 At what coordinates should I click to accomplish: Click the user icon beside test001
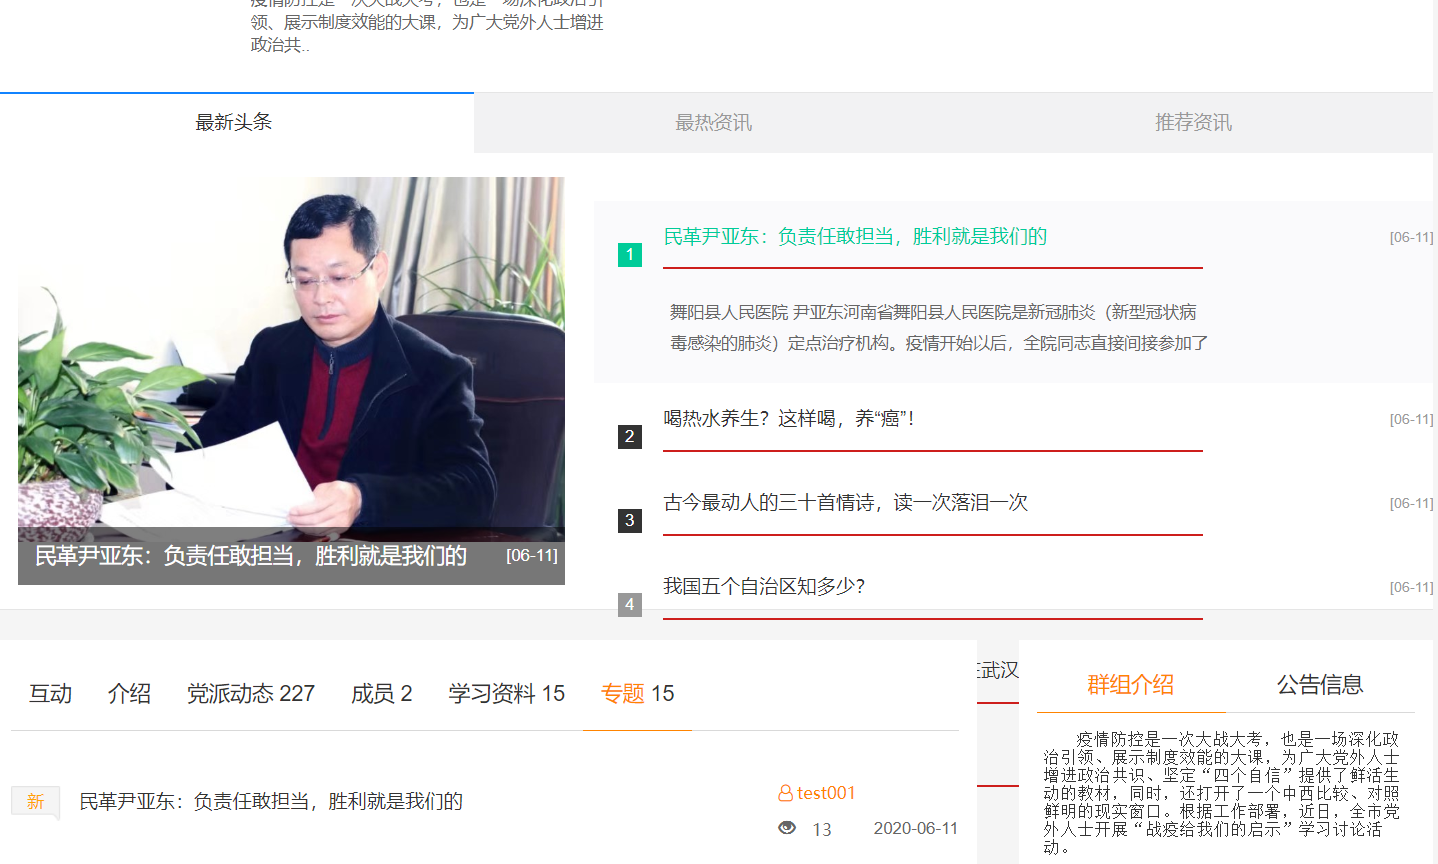point(785,794)
